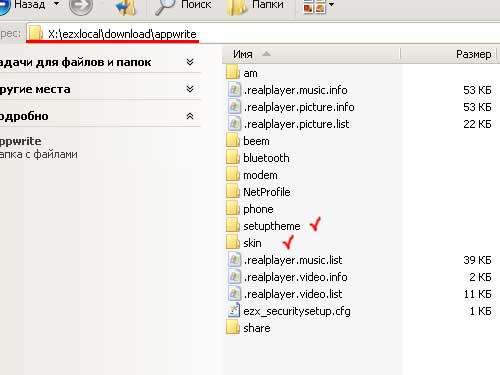
Task: Select the NetProfile folder icon
Action: click(x=233, y=192)
